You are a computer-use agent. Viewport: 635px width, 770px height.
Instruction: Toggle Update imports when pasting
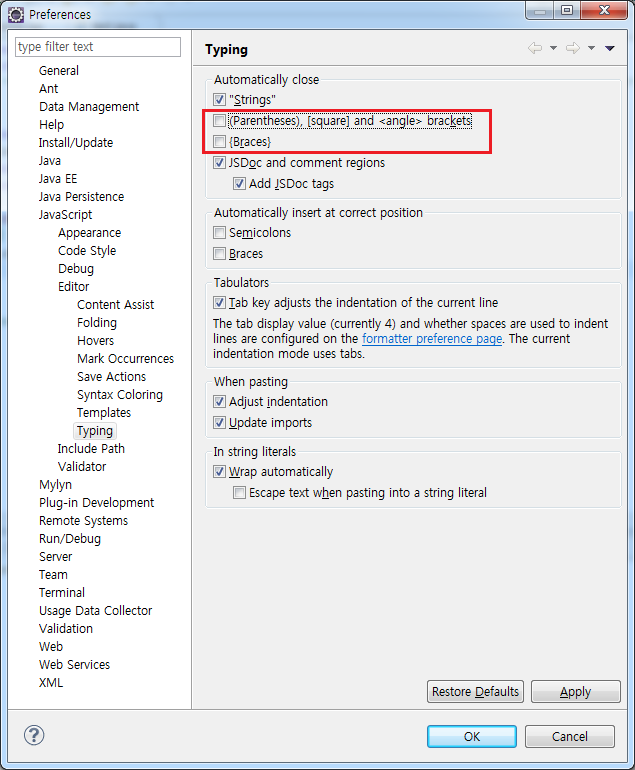pos(220,423)
